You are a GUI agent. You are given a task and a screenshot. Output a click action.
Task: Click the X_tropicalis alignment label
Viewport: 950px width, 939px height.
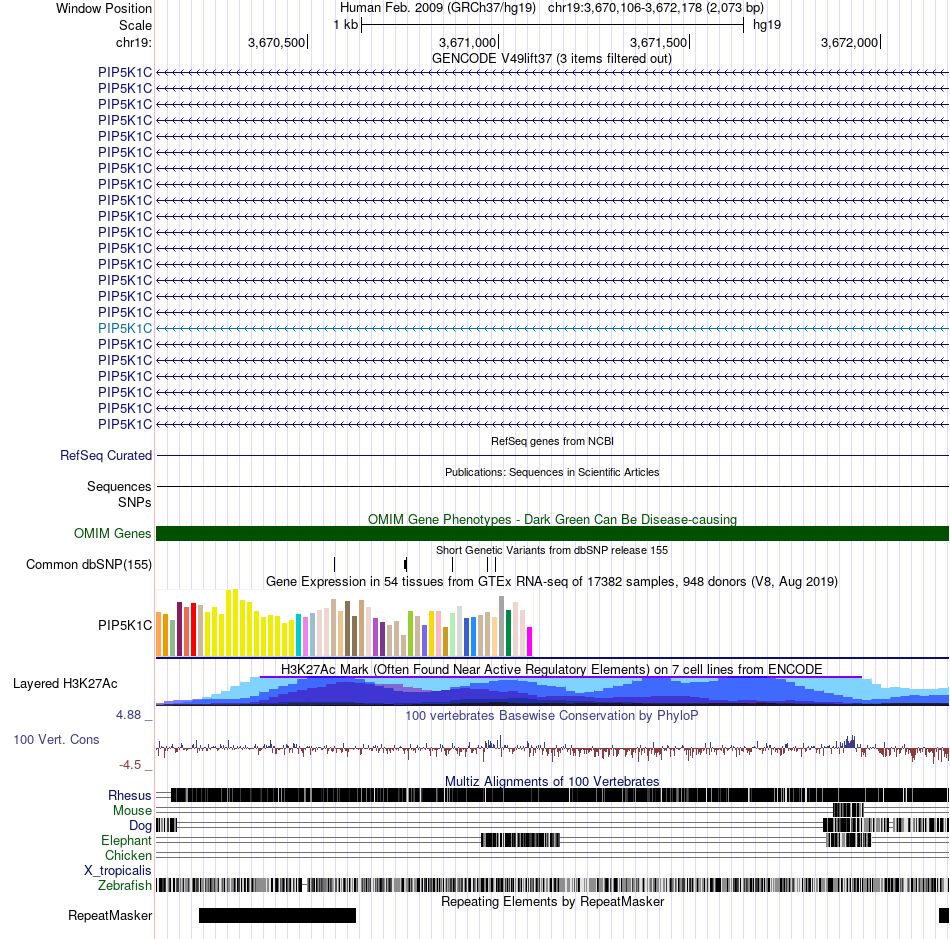coord(118,871)
